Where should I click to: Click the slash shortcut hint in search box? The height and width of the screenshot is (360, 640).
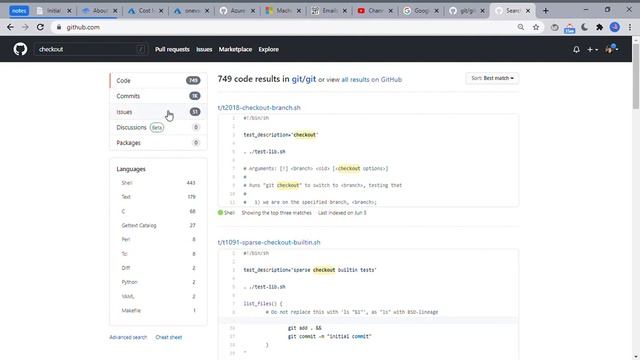coord(141,49)
